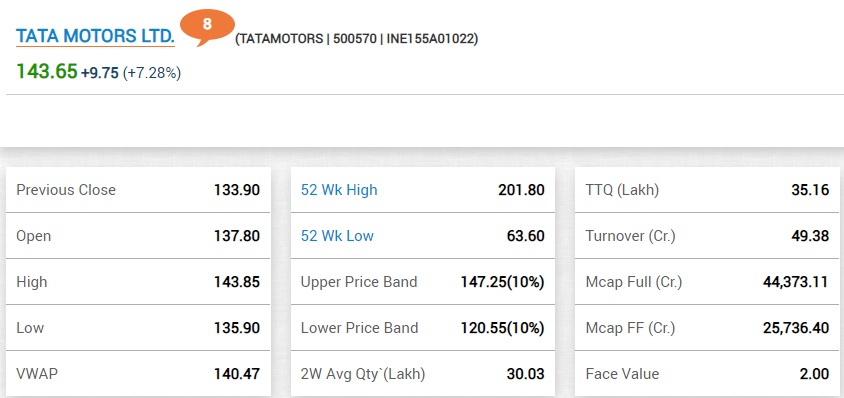Click the Mcap FF (Cr.) row
The height and width of the screenshot is (398, 844).
[707, 328]
